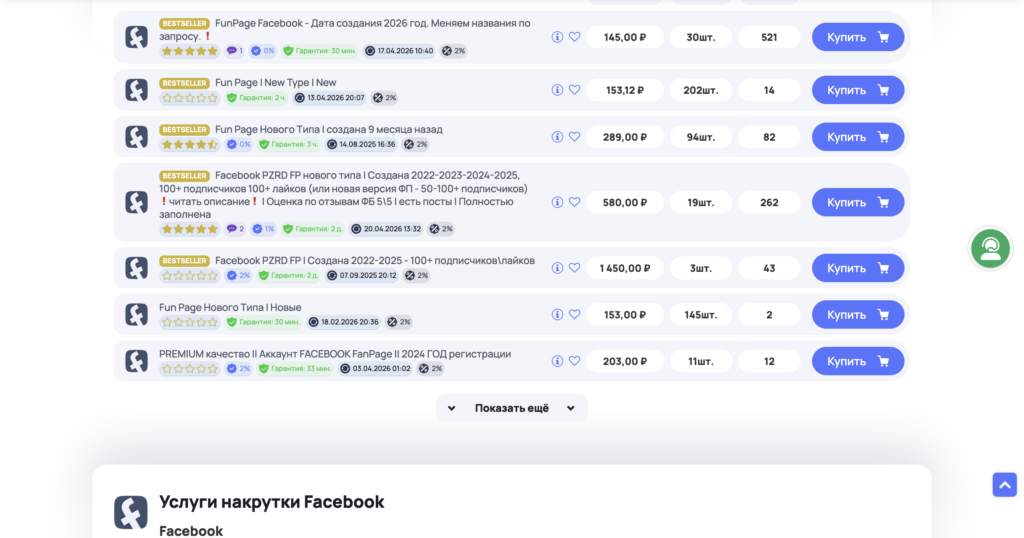
Task: Click Facebook logo of 9 месяца назад listing
Action: (136, 137)
